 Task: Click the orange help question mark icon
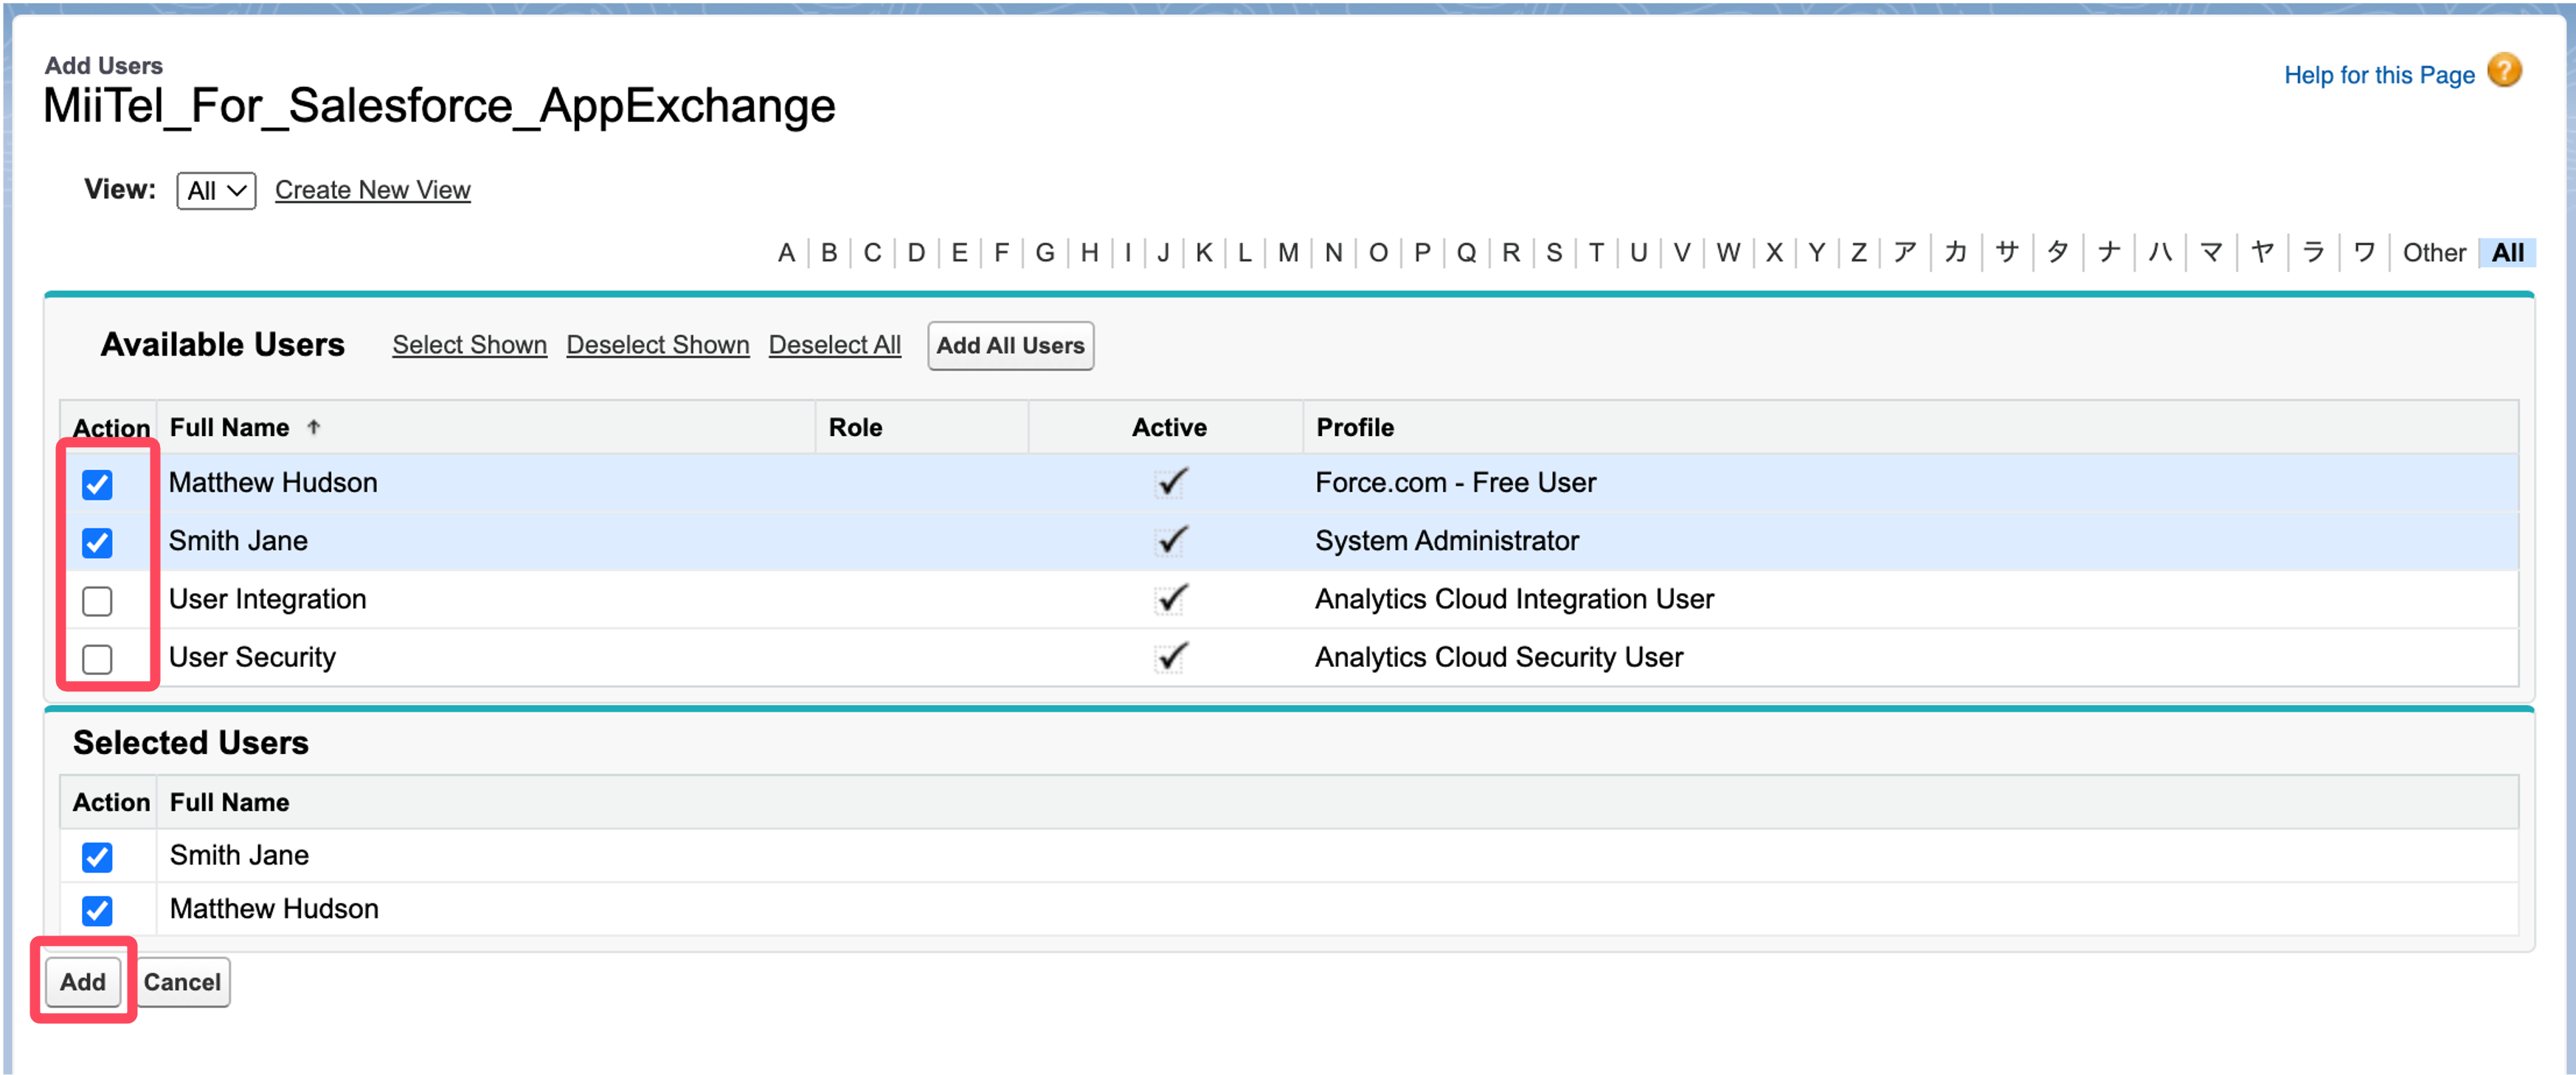point(2505,71)
